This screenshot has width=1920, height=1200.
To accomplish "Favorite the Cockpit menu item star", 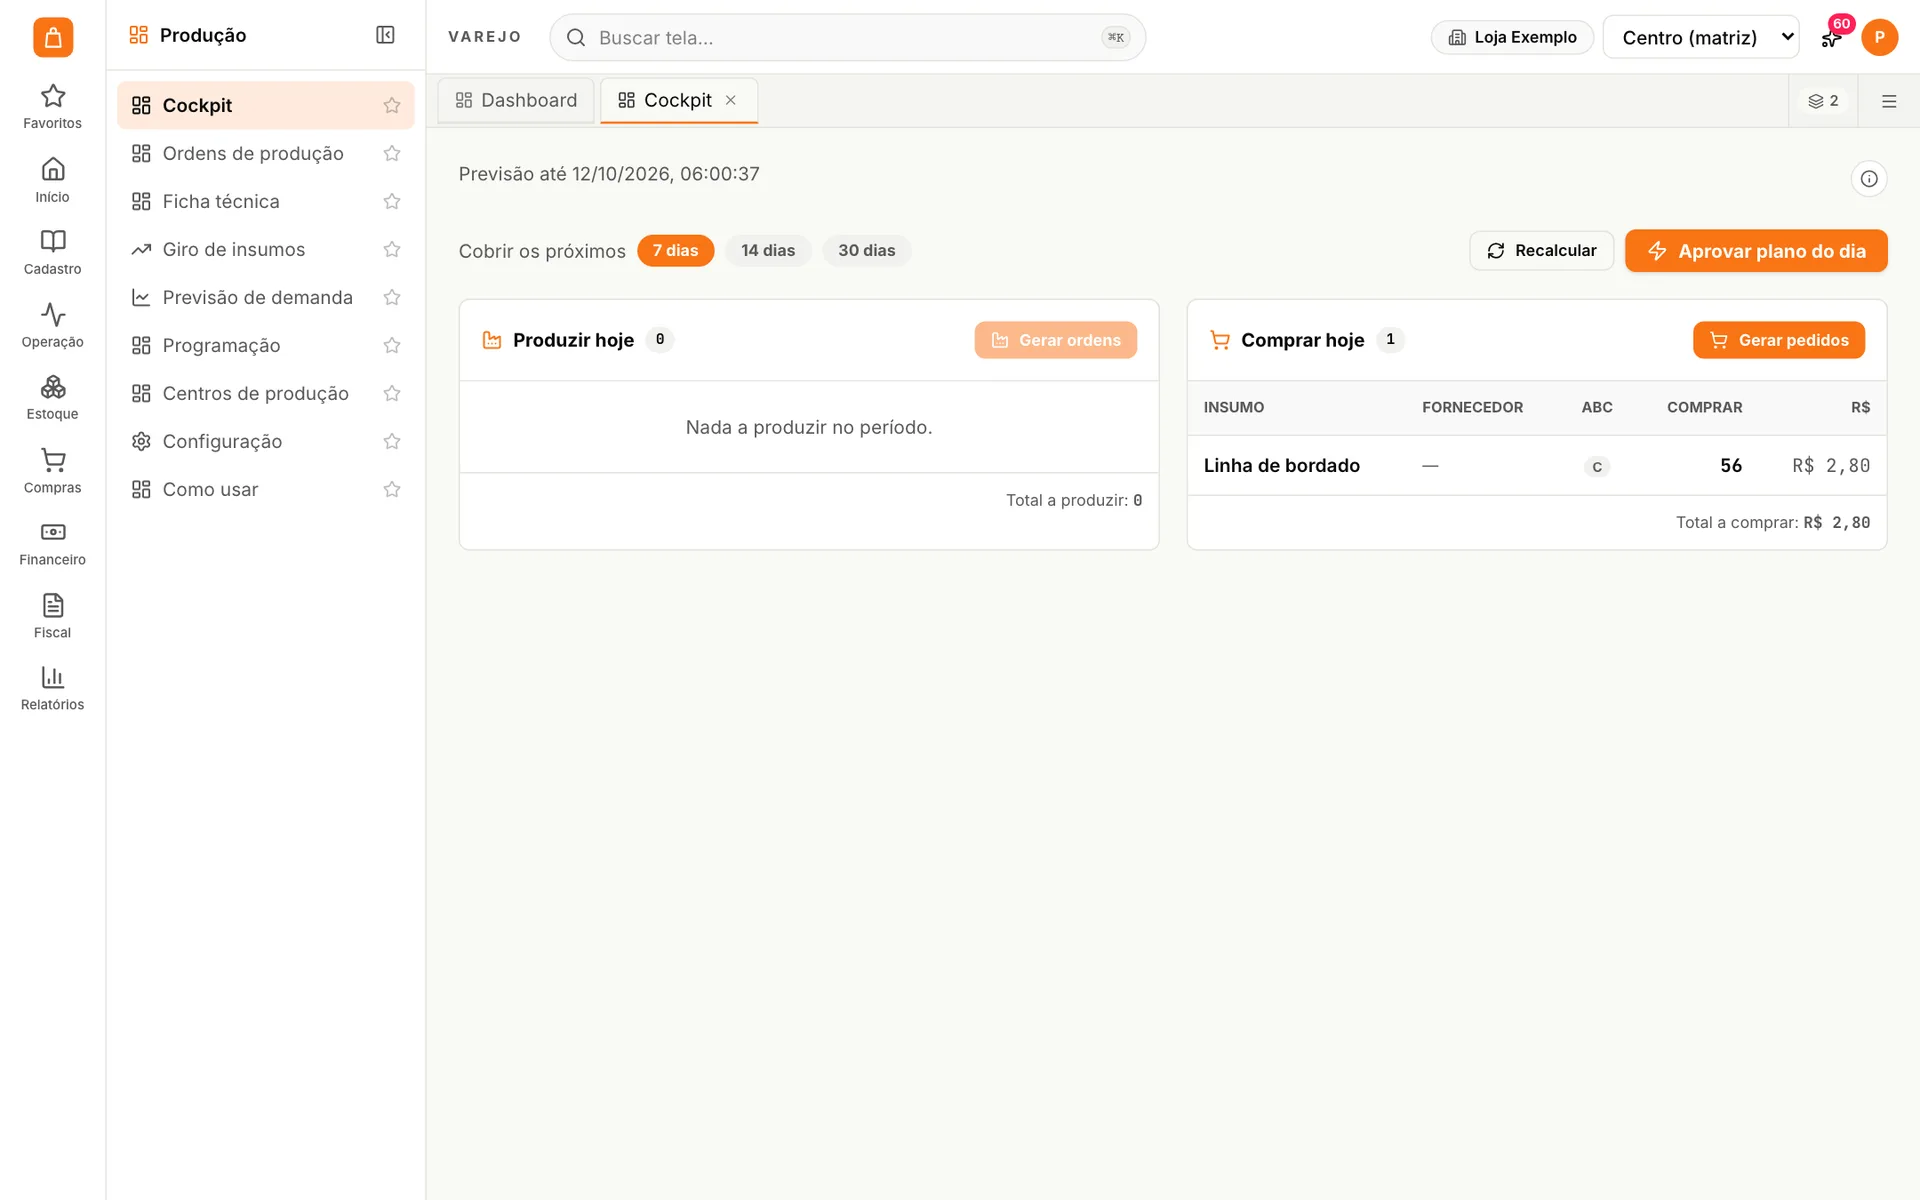I will pyautogui.click(x=392, y=105).
